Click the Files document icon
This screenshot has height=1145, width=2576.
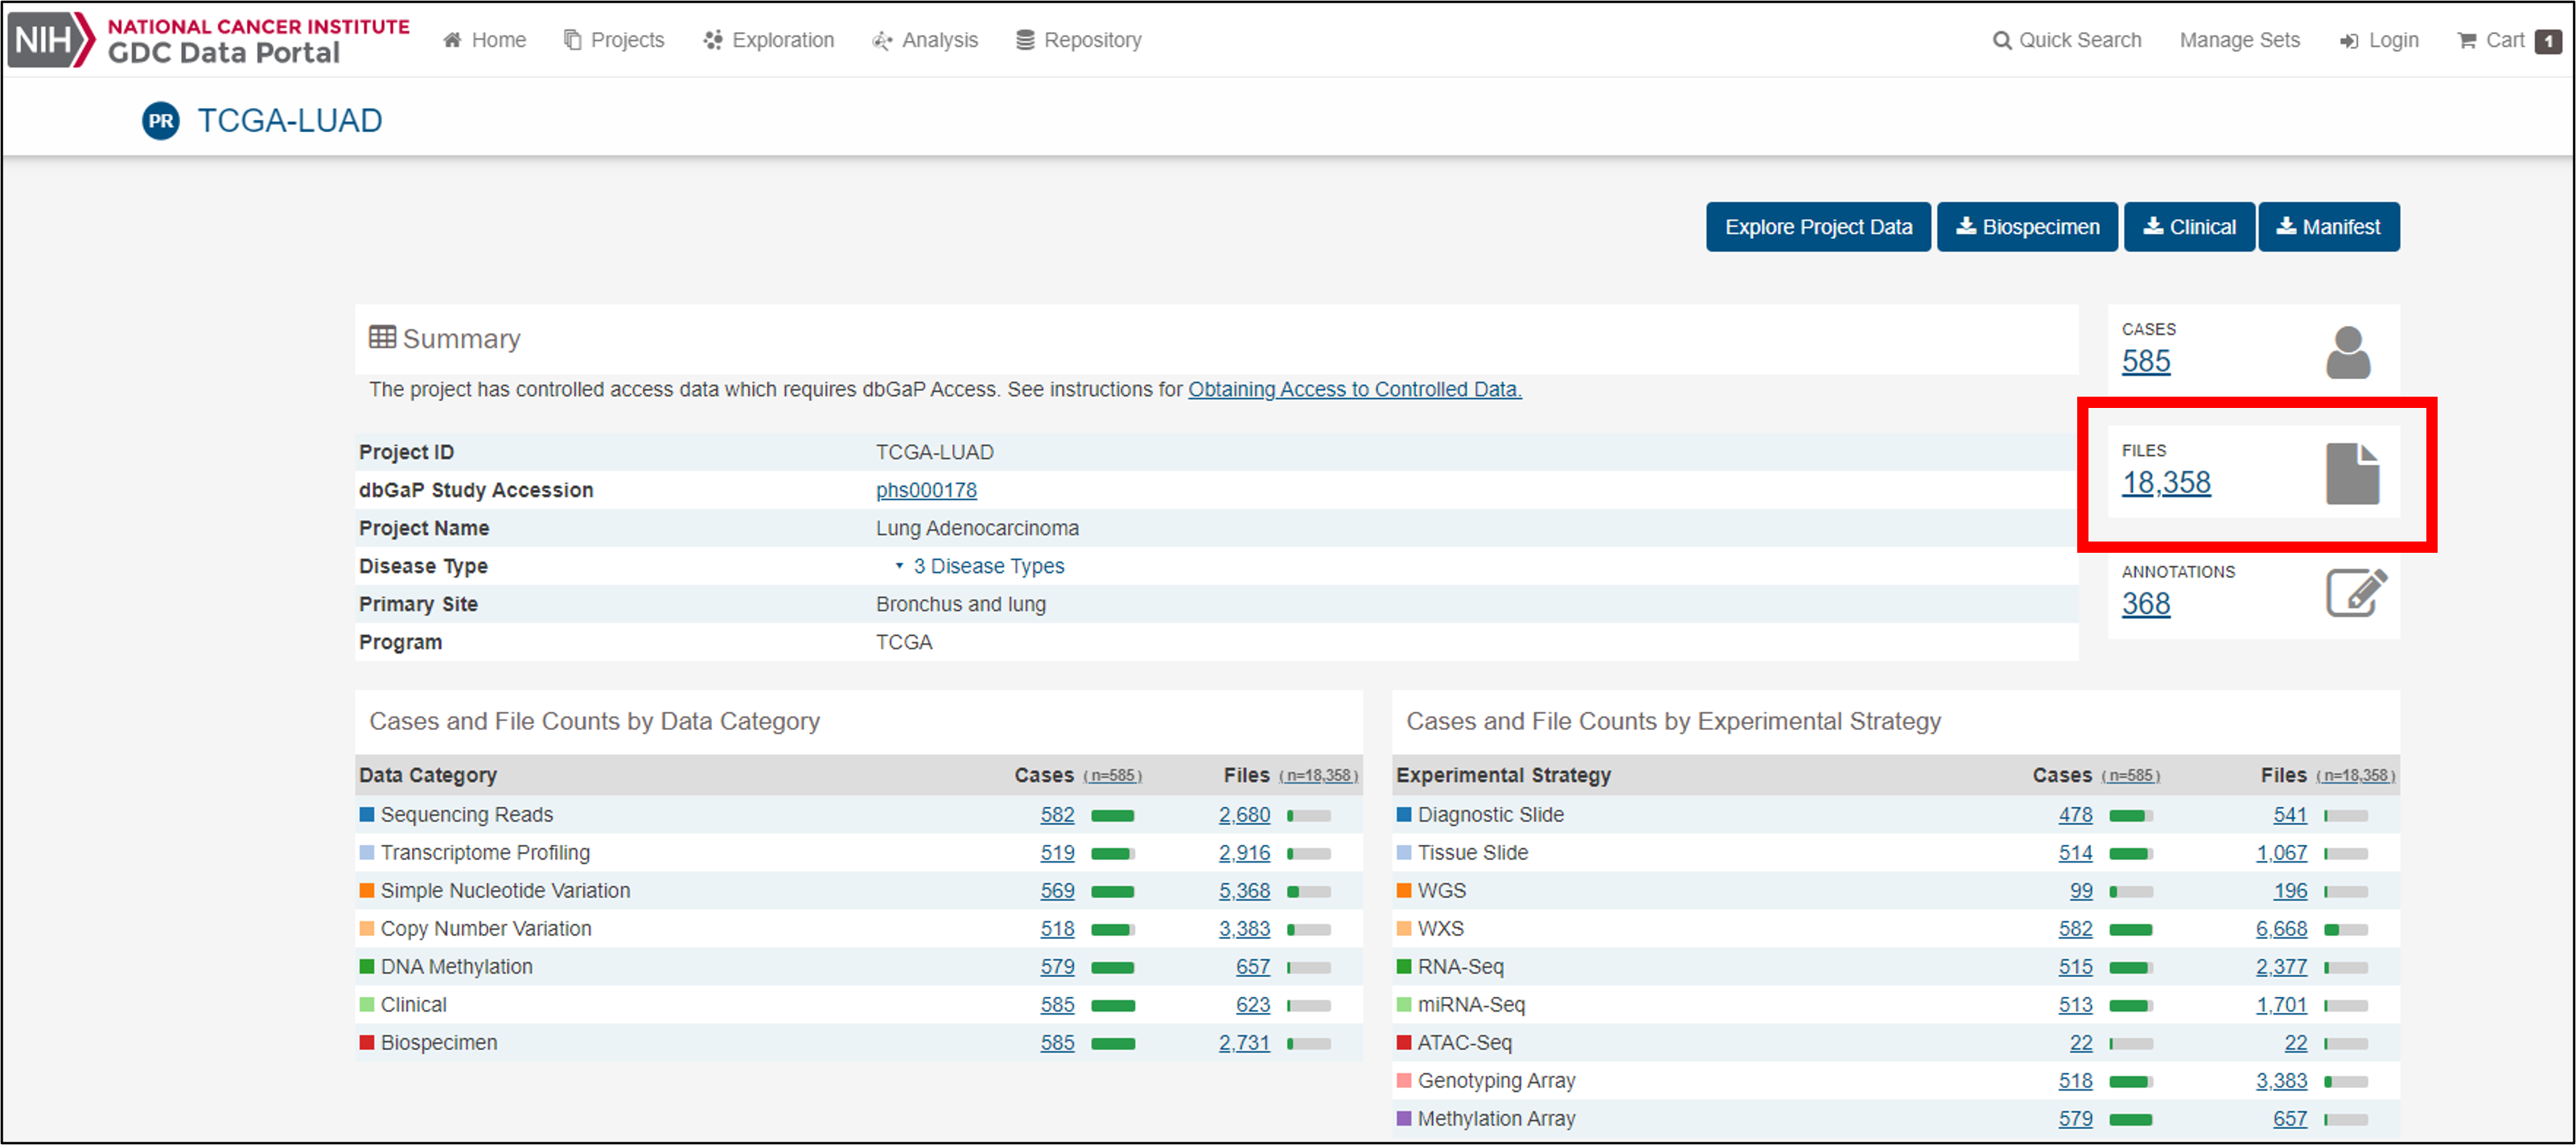coord(2352,474)
